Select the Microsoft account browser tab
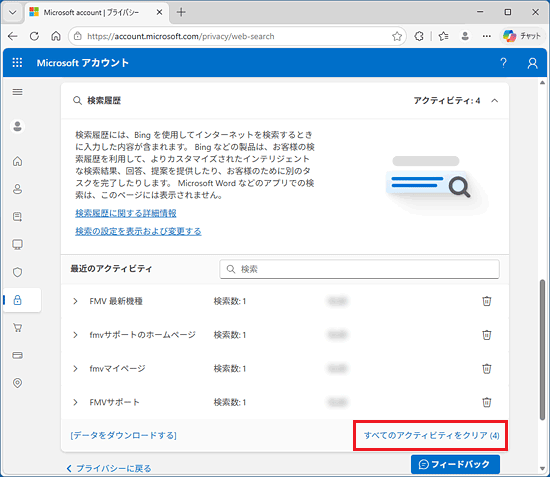Image resolution: width=550 pixels, height=477 pixels. [92, 12]
